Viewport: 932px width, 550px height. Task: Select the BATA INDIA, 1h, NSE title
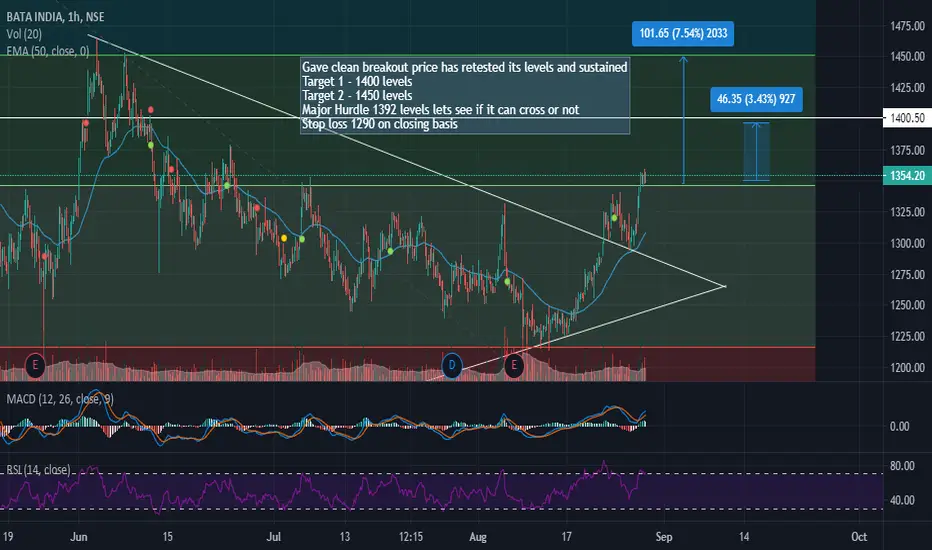click(x=55, y=17)
